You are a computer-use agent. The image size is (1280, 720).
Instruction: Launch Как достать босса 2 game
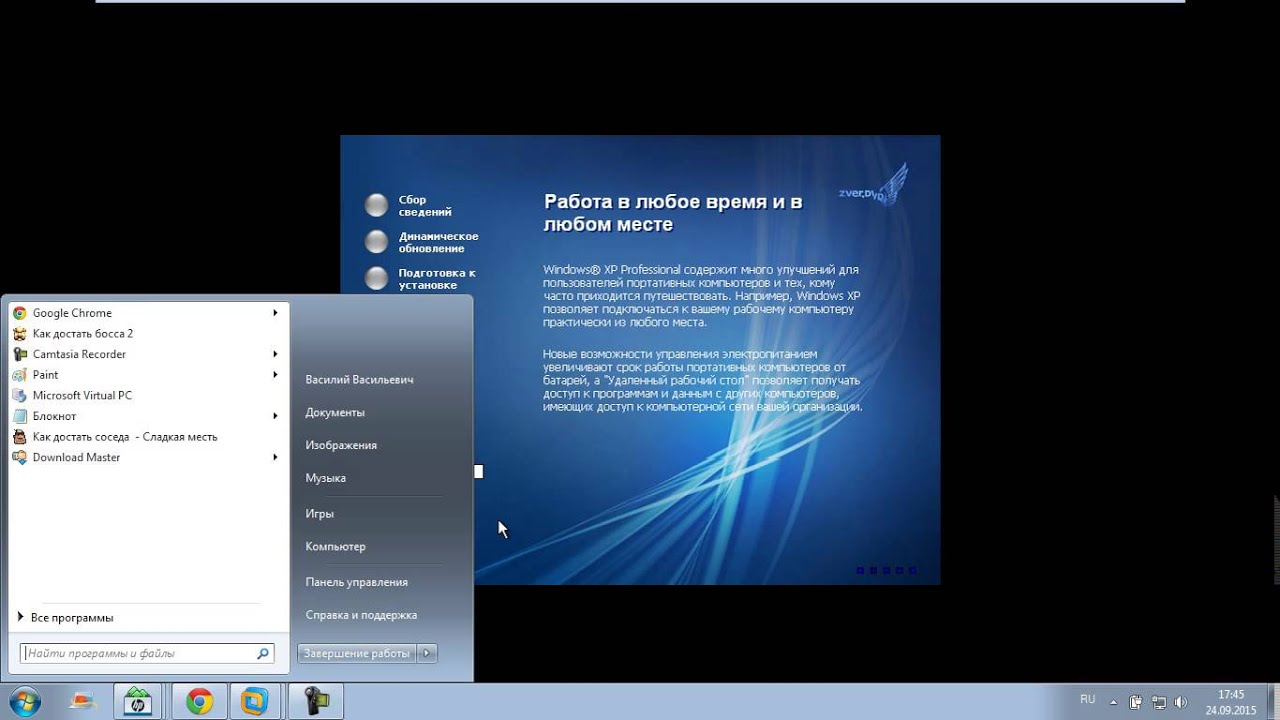[x=148, y=334]
